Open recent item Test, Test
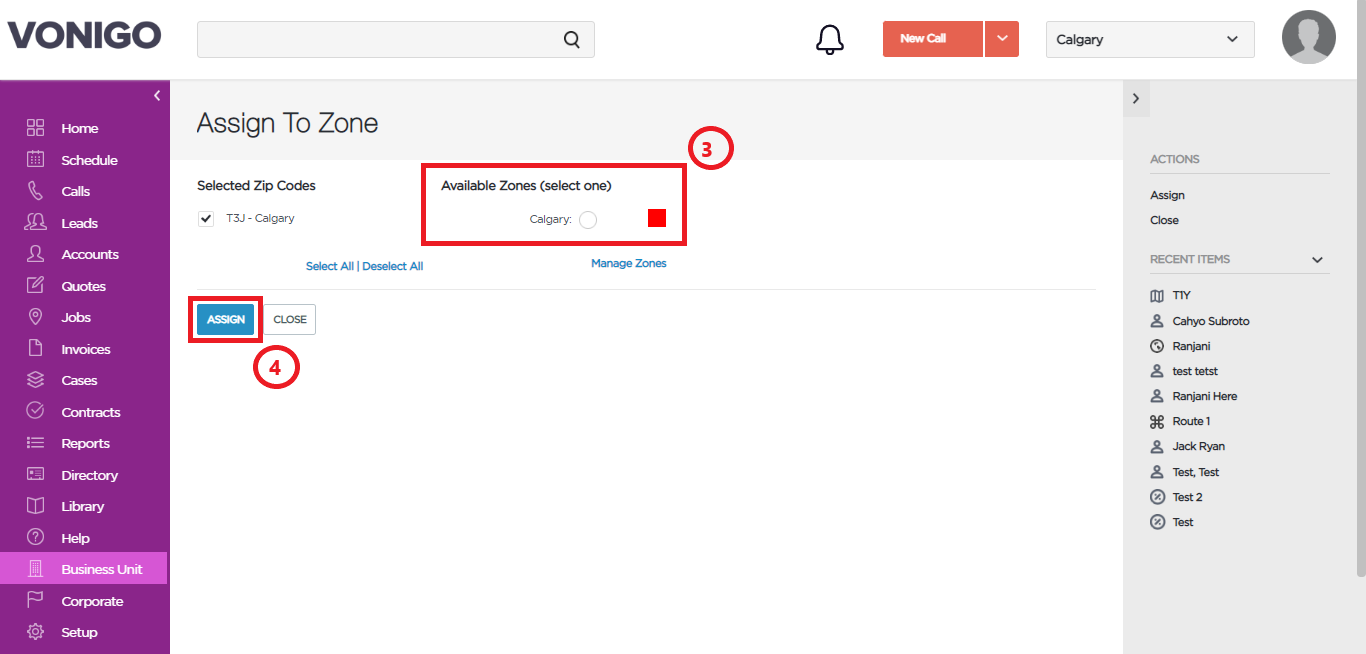The image size is (1366, 654). click(1196, 472)
